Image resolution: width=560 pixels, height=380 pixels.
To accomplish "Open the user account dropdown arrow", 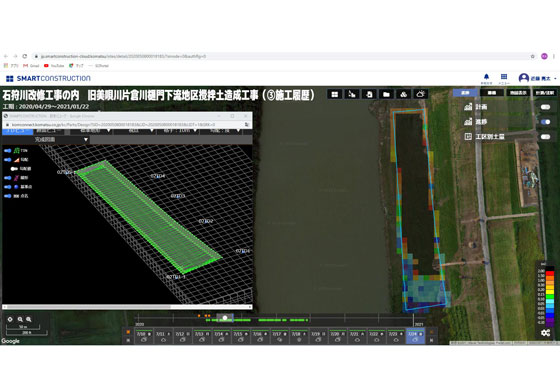I will click(x=555, y=78).
